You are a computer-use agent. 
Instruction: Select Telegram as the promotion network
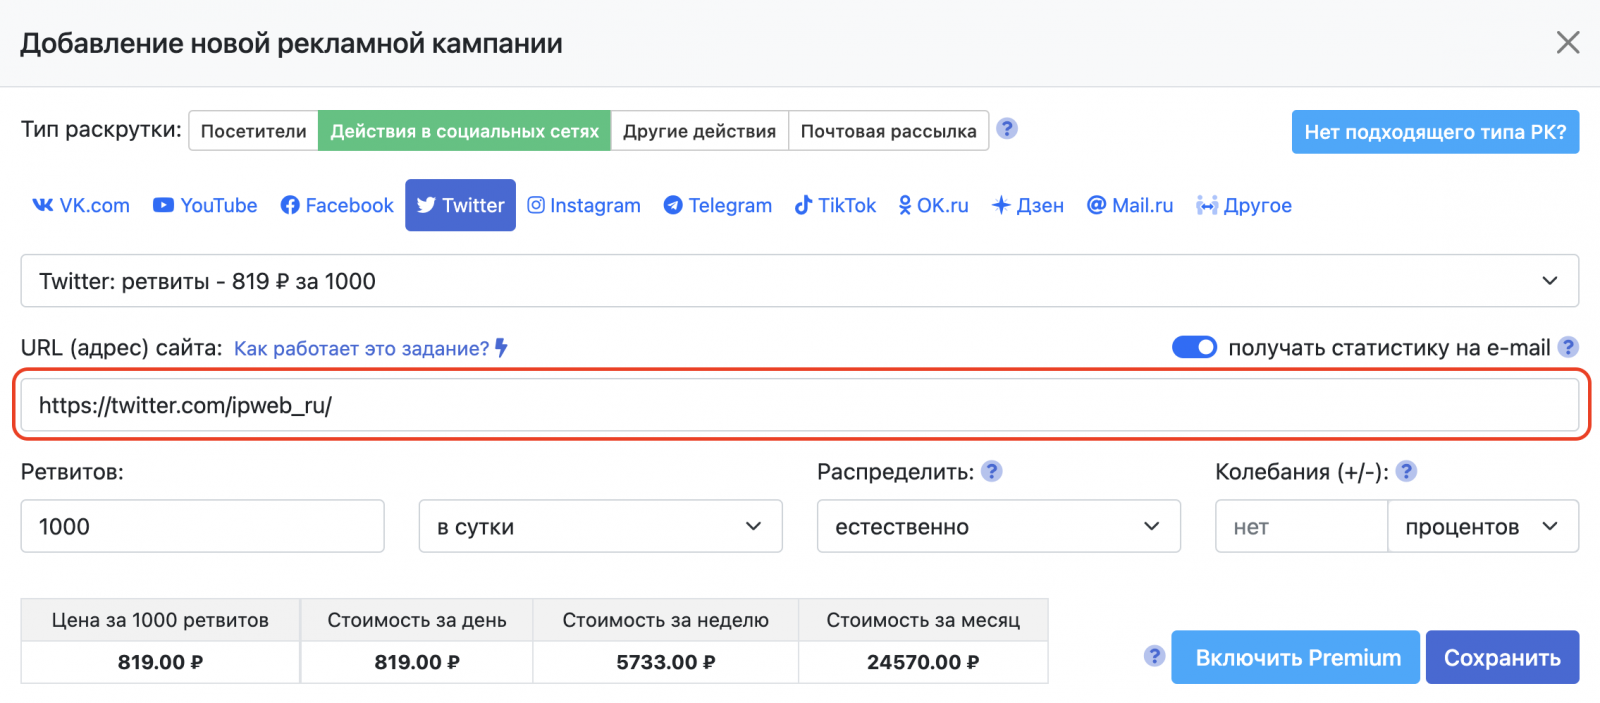(718, 205)
